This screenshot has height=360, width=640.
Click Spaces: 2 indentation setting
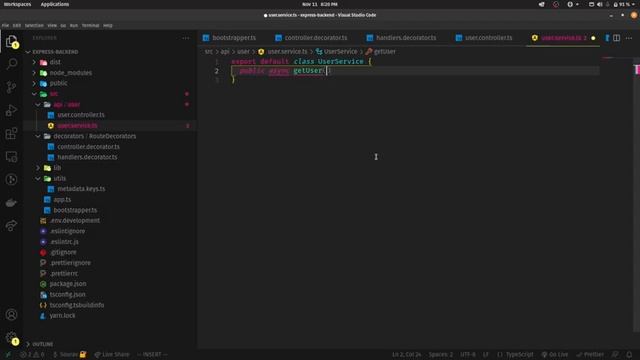pos(440,355)
